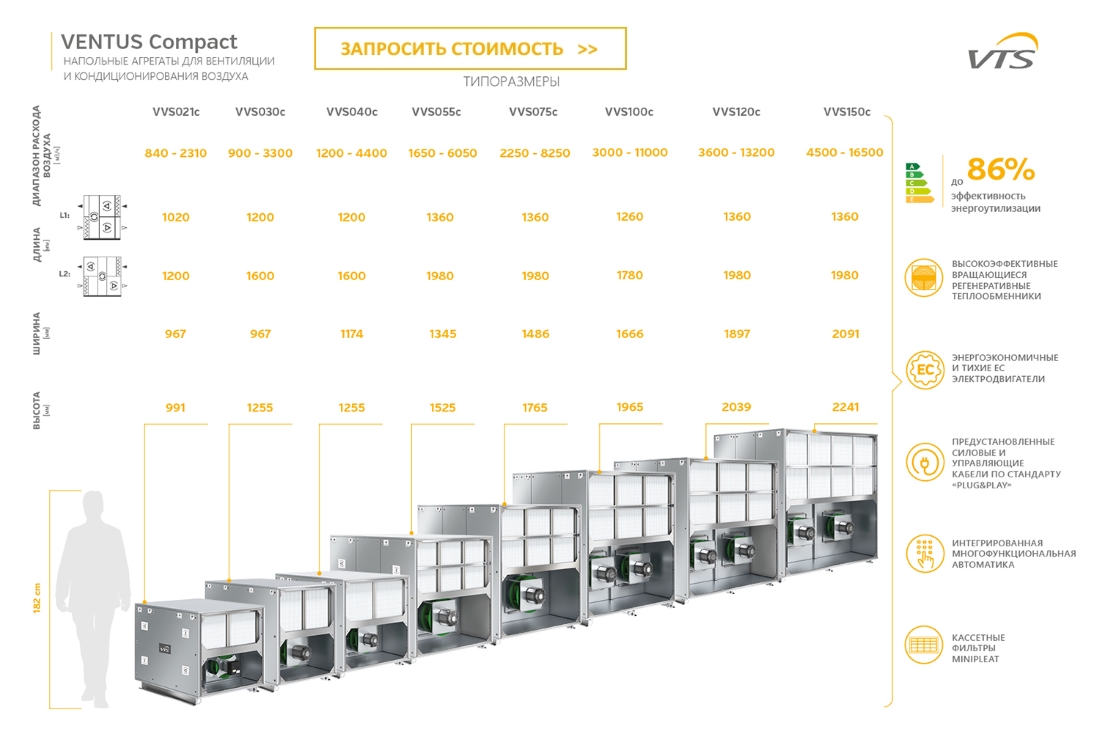The image size is (1100, 743).
Task: Click the EC motor gear icon
Action: click(x=924, y=369)
